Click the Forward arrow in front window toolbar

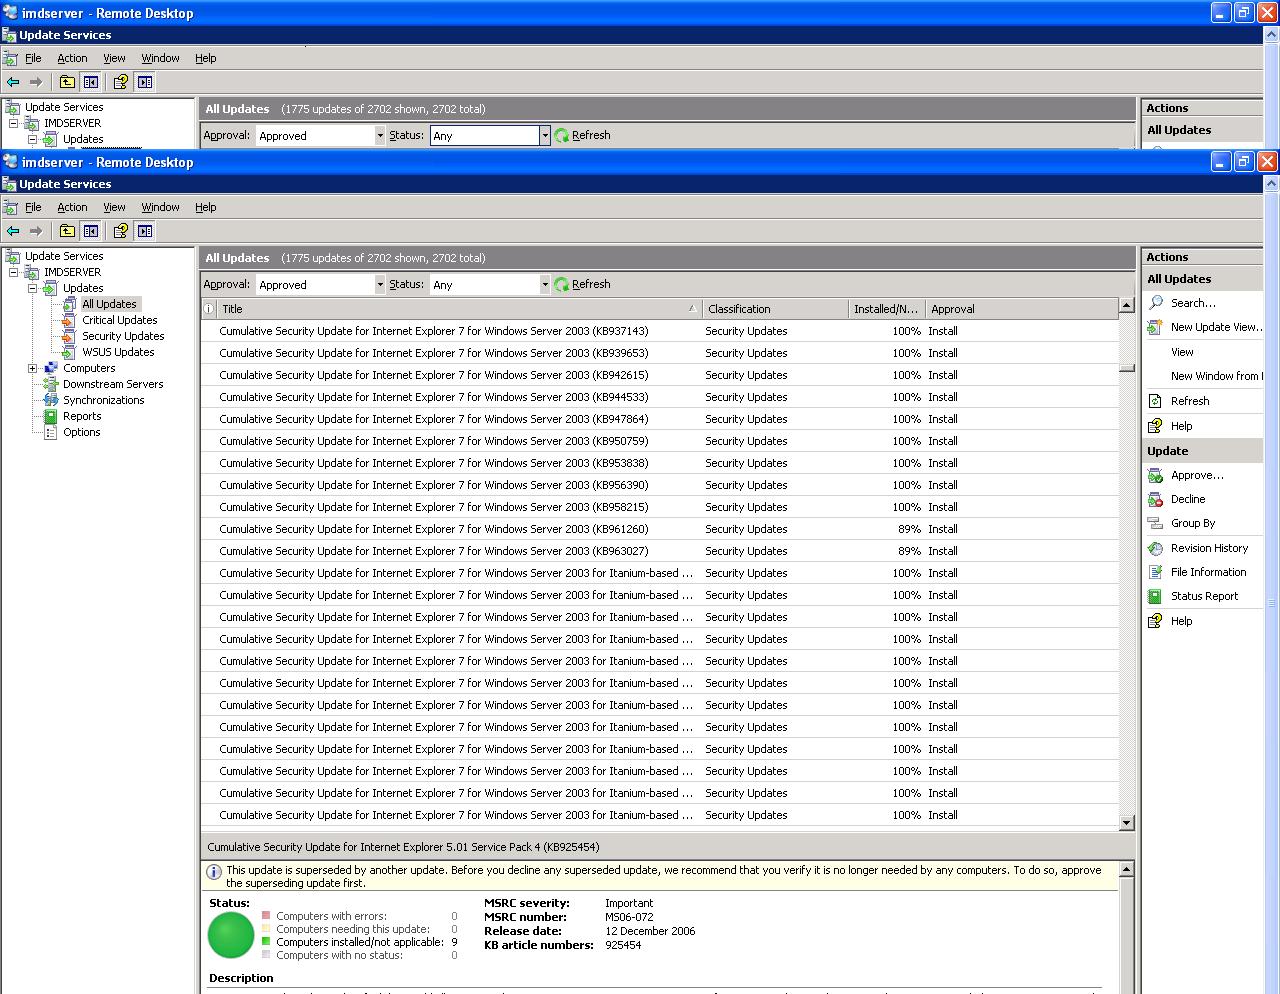pyautogui.click(x=36, y=231)
